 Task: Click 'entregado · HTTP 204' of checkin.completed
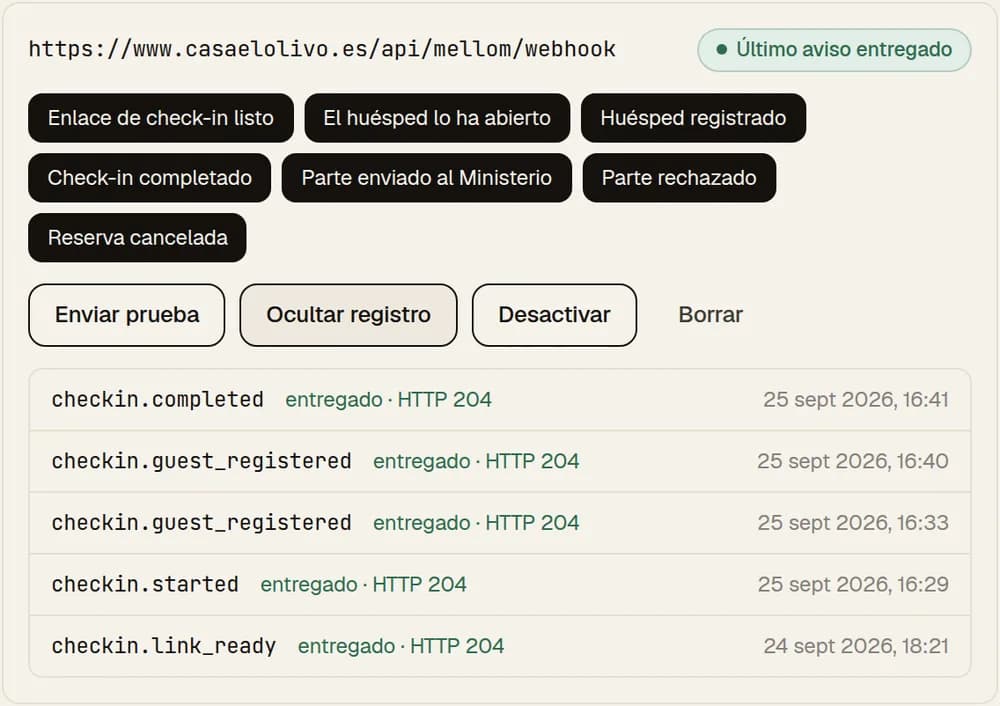coord(388,400)
